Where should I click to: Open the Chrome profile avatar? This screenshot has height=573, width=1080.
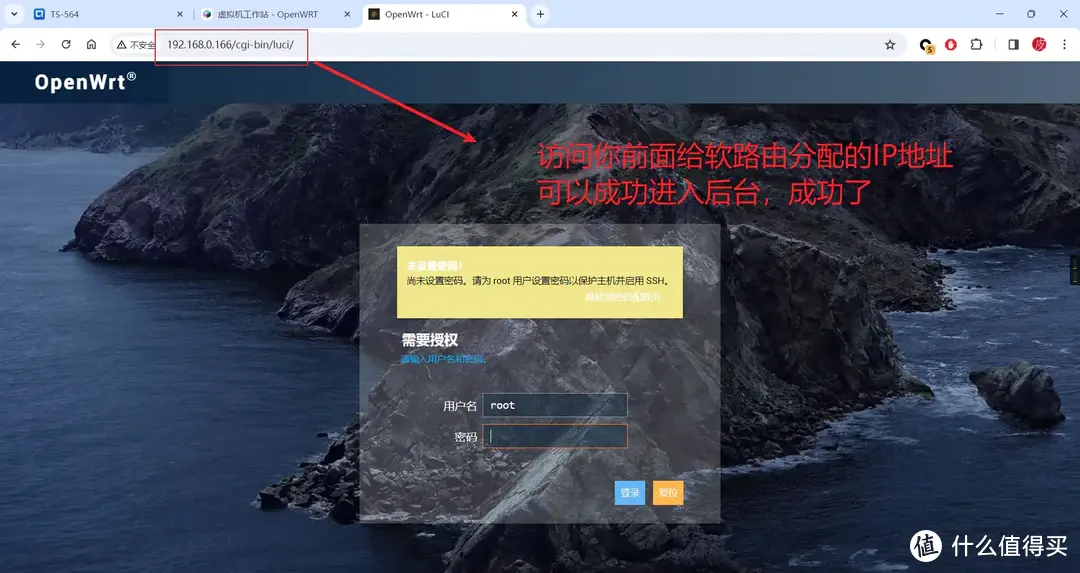(1039, 45)
